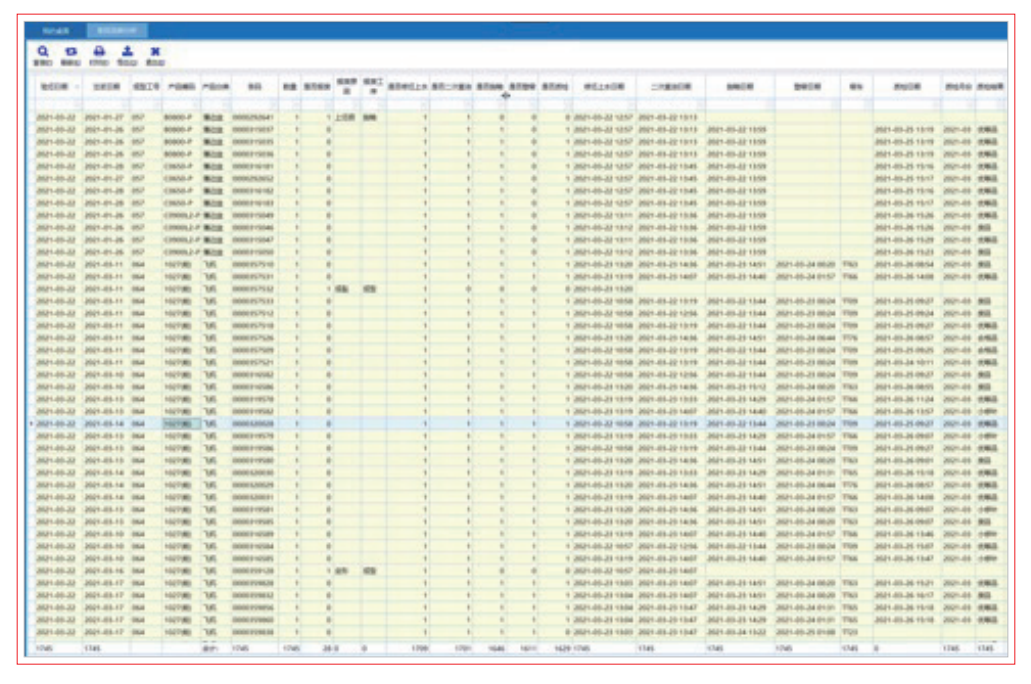Select the highlighted second tab
The image size is (1031, 684).
[x=117, y=31]
